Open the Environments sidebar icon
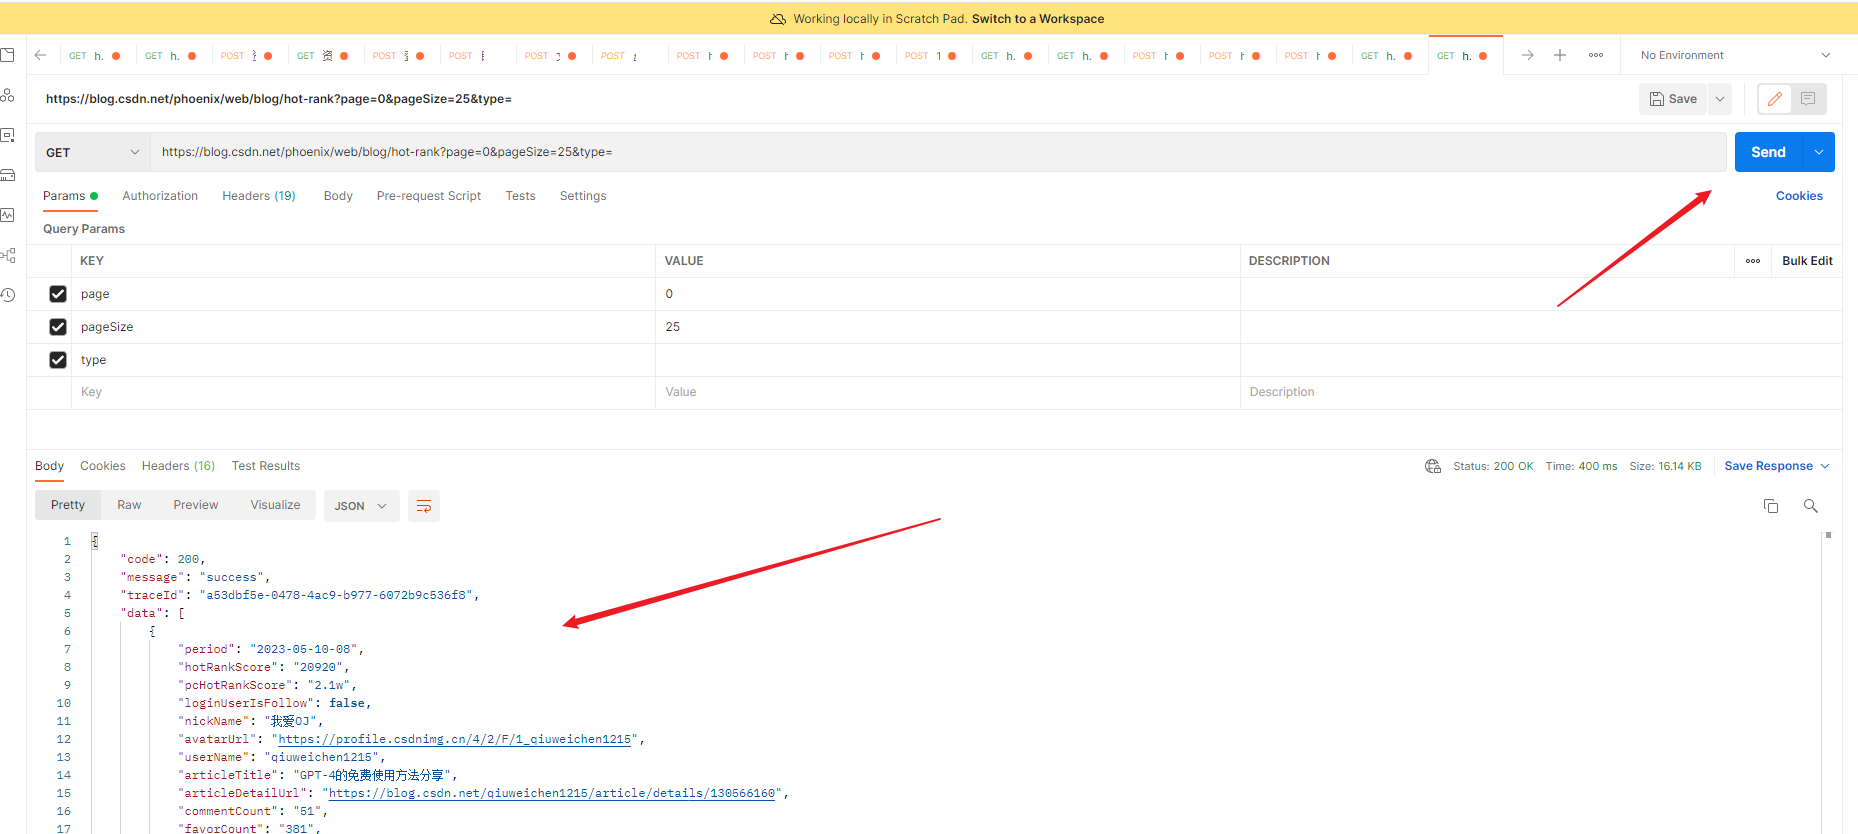1858x834 pixels. pos(8,135)
